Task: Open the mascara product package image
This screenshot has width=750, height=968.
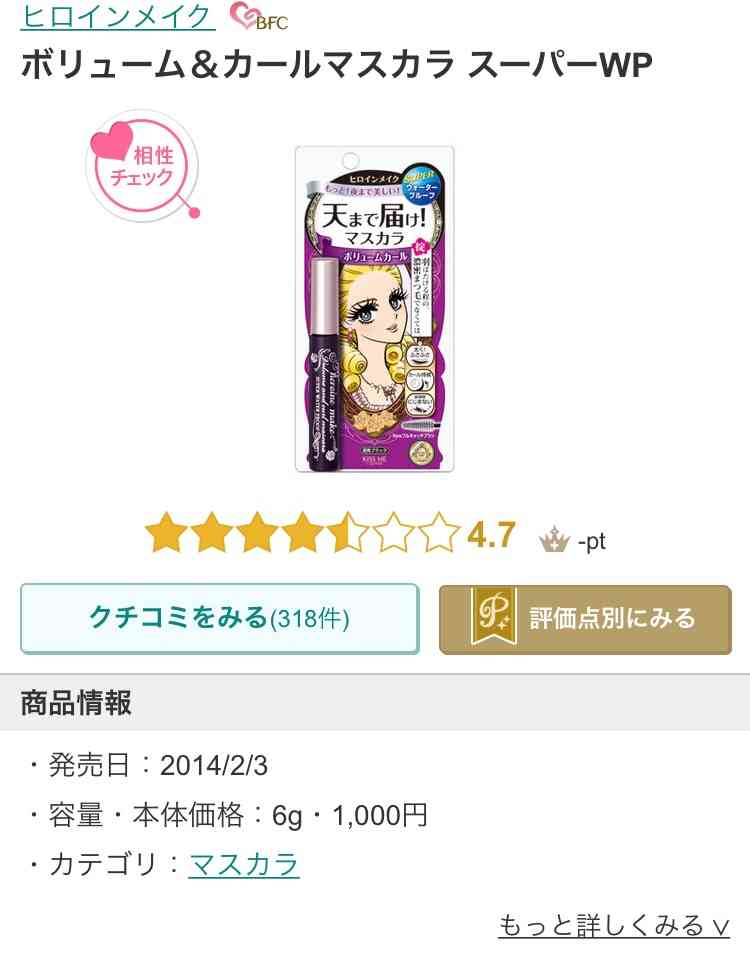Action: point(375,309)
